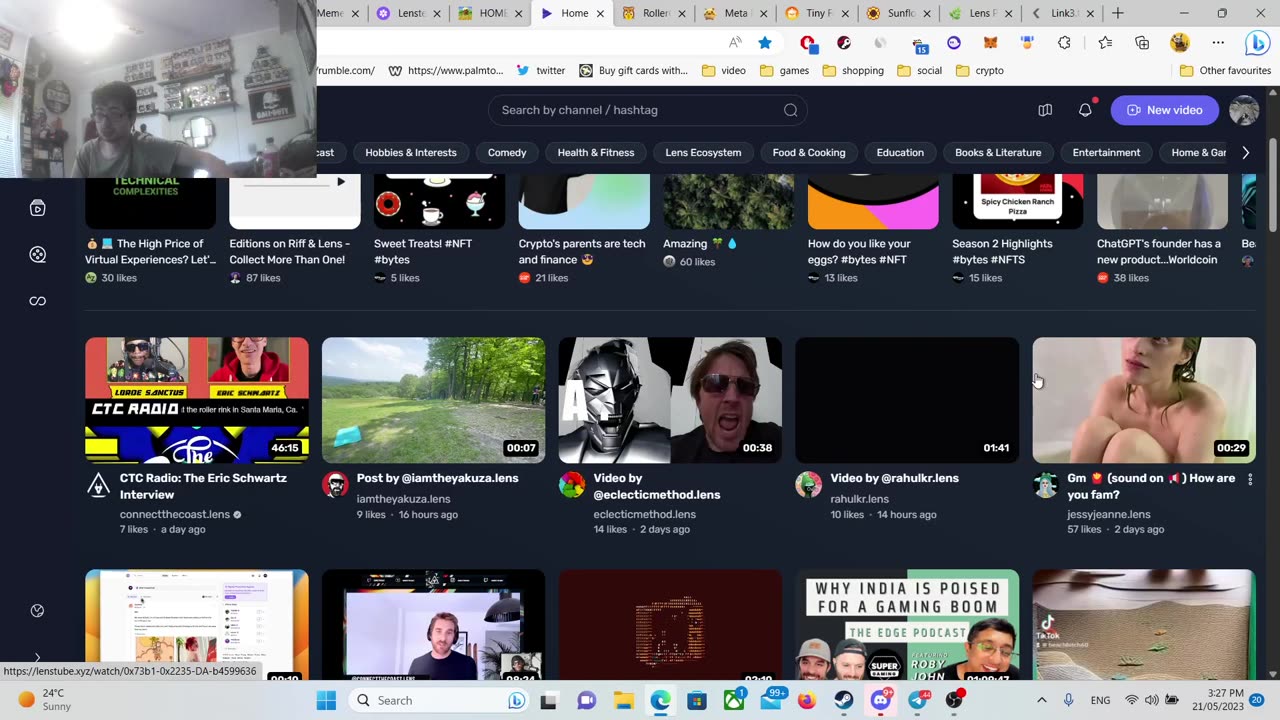The width and height of the screenshot is (1280, 720).
Task: Show hidden system tray icons
Action: pos(1041,700)
